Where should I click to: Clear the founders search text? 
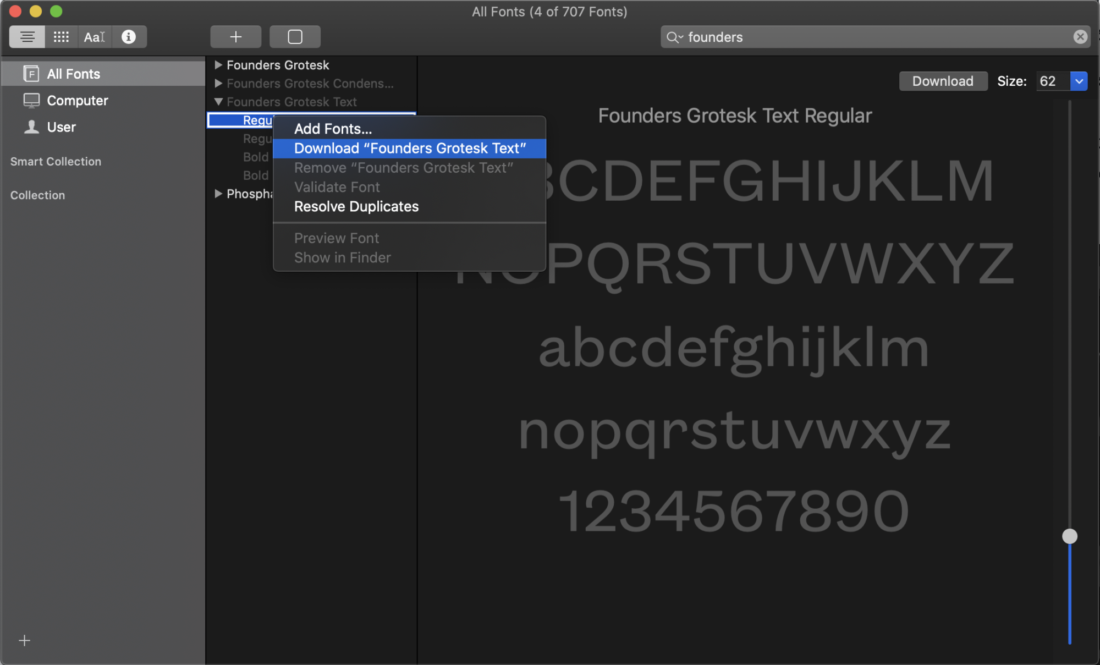point(1080,36)
